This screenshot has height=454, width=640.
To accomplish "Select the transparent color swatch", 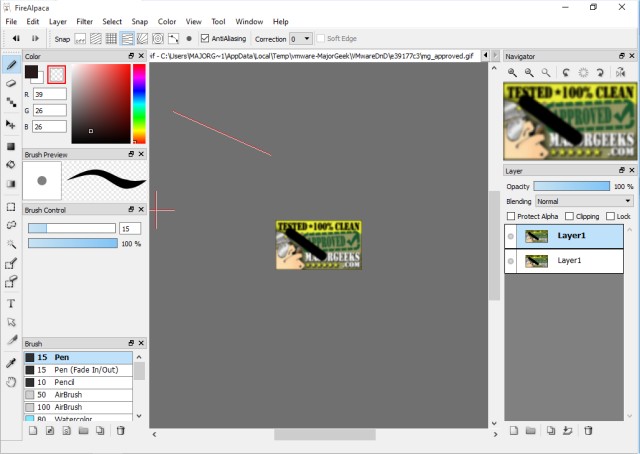I will [56, 74].
